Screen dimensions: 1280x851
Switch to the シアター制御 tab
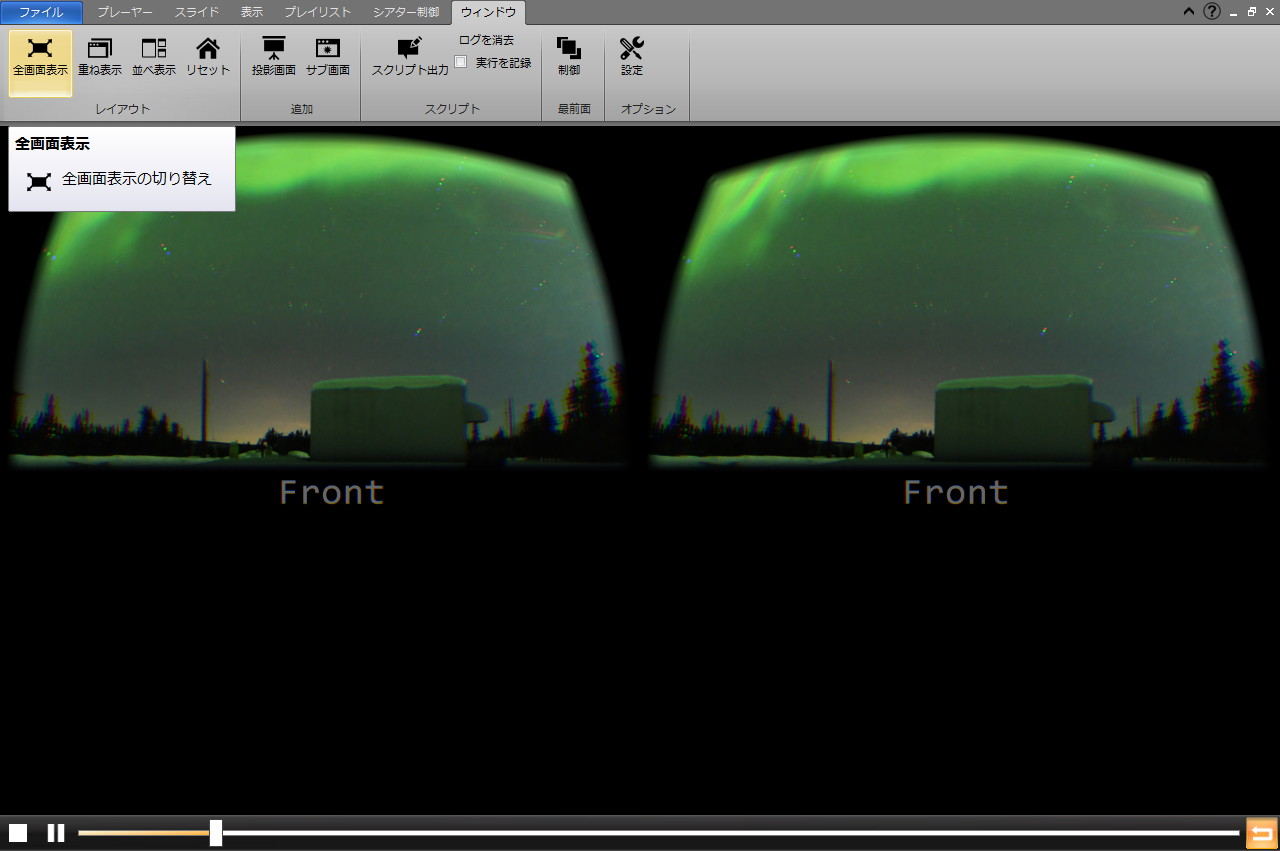coord(406,12)
